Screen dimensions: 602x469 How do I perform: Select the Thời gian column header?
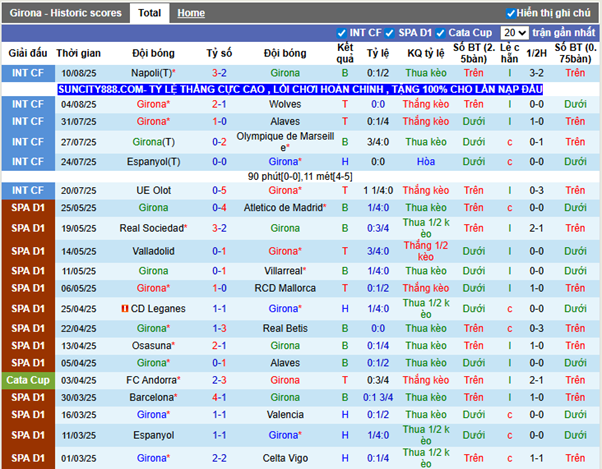tap(78, 53)
